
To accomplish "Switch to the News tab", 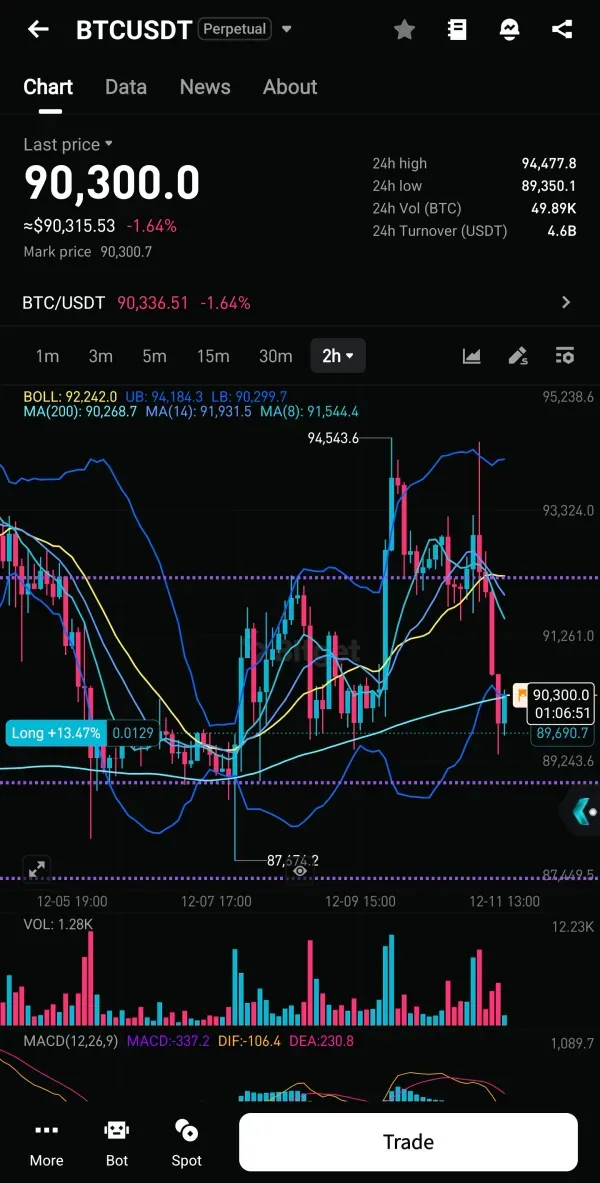I will pyautogui.click(x=205, y=87).
